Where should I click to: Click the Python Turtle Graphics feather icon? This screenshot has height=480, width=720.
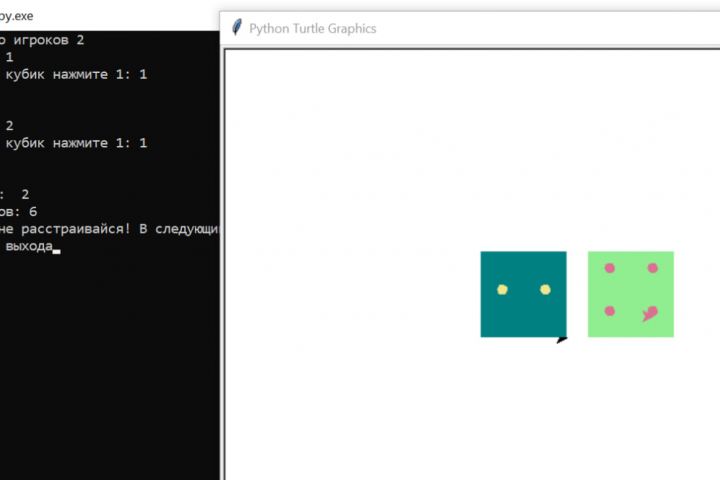tap(236, 28)
